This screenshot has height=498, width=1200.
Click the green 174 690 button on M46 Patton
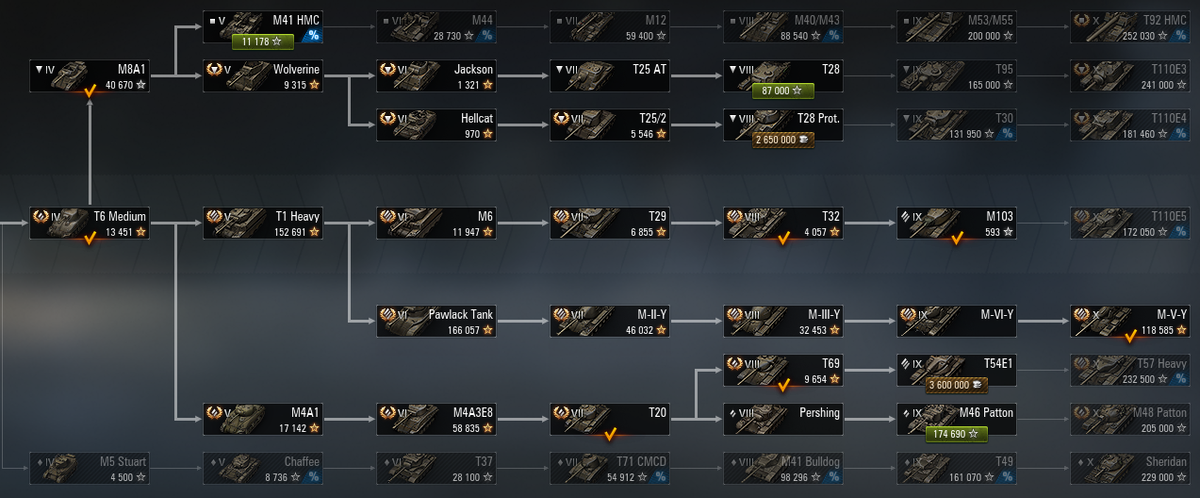[x=957, y=434]
